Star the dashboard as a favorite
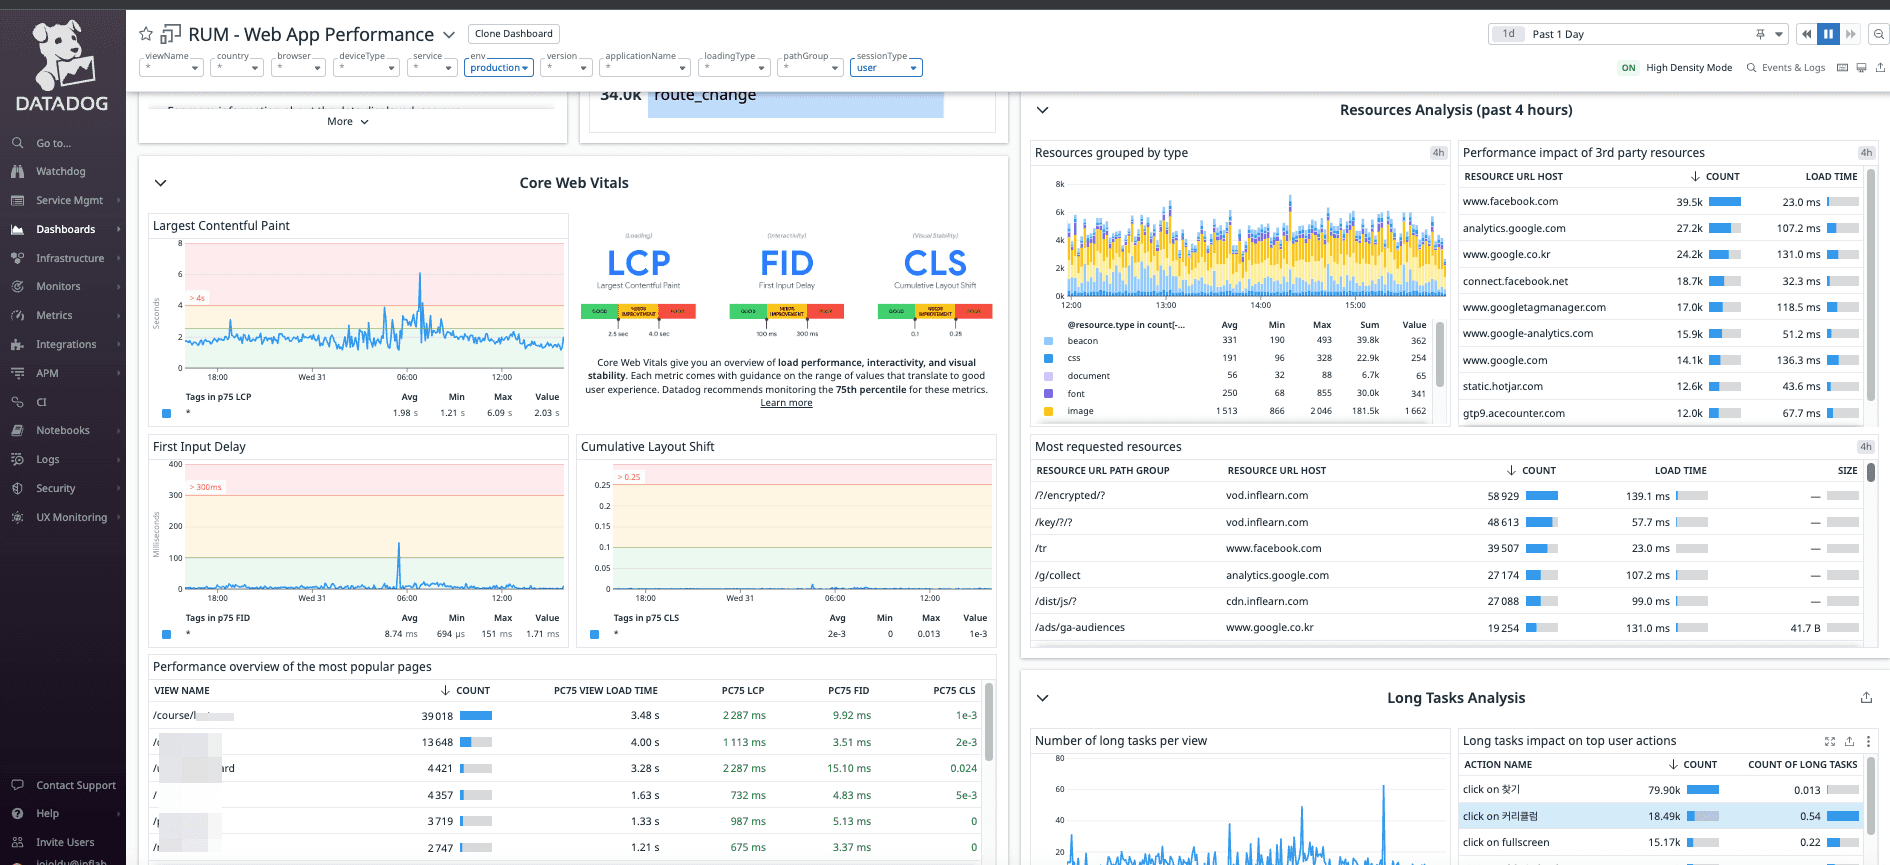Viewport: 1890px width, 865px height. [x=146, y=34]
